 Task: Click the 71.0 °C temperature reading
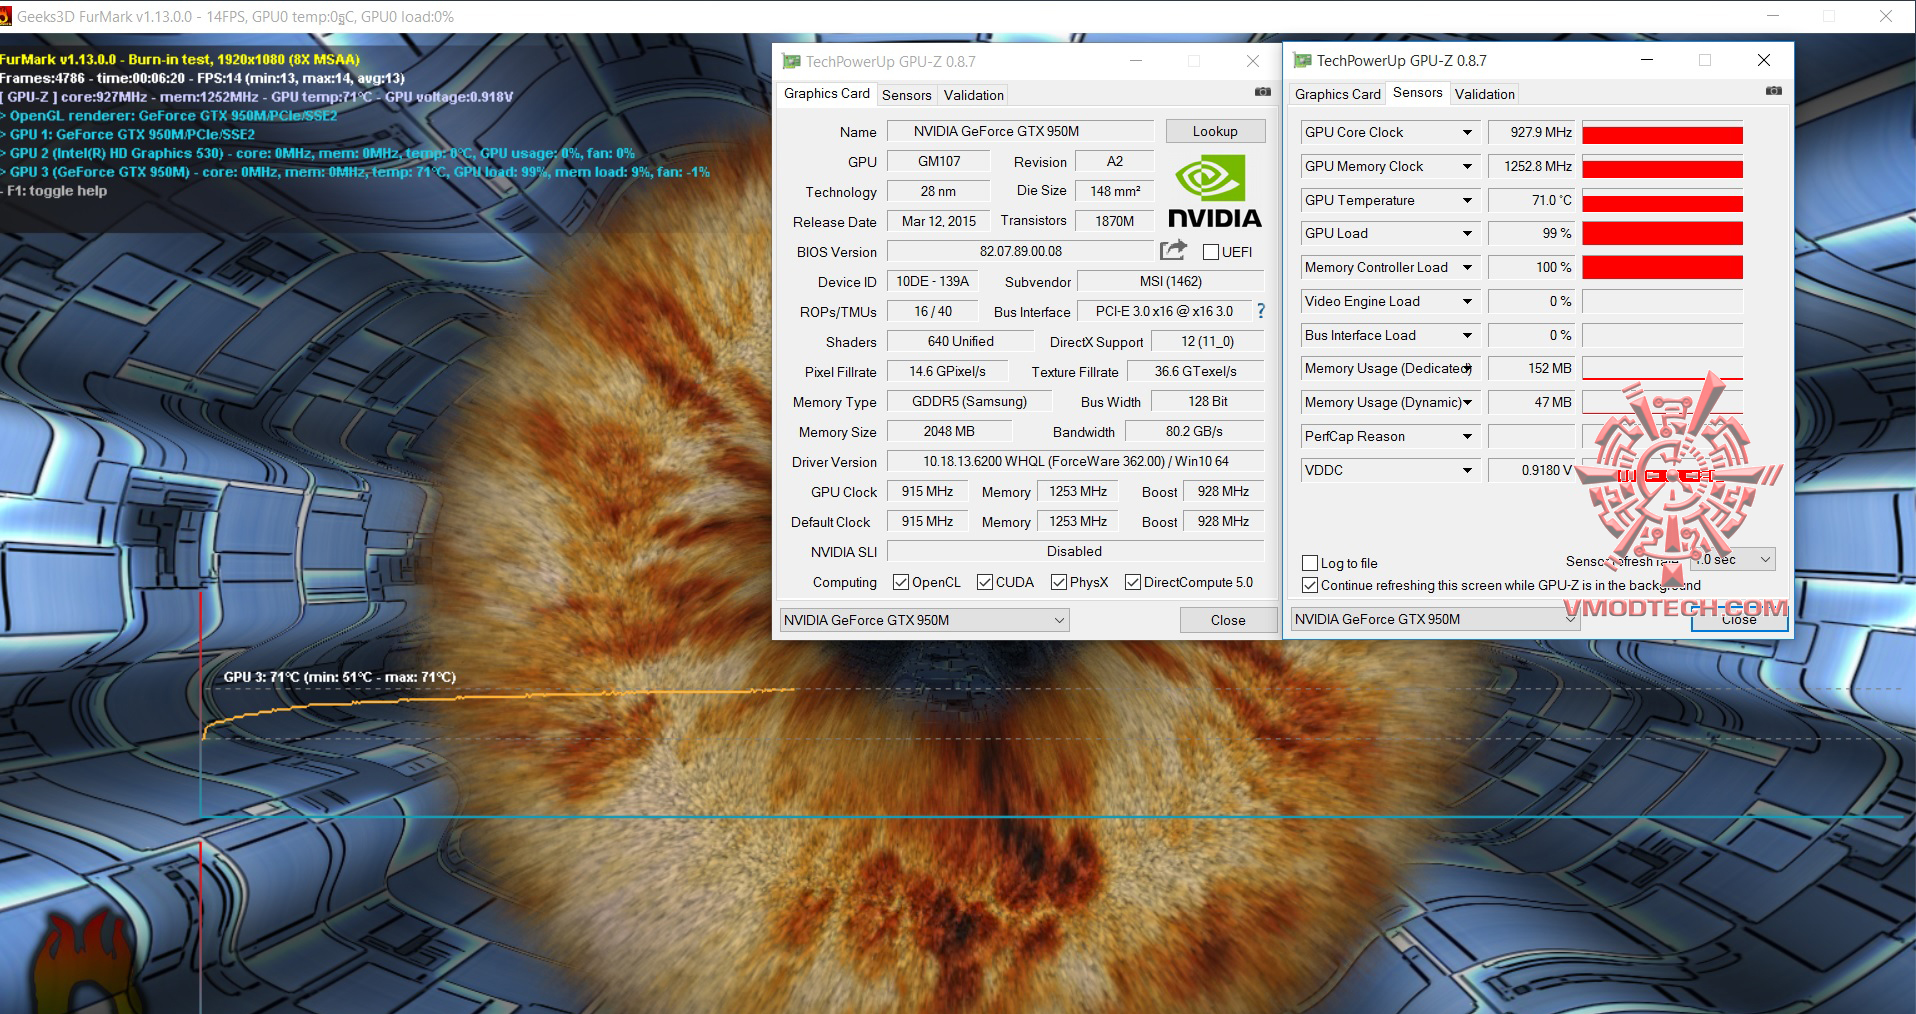click(x=1532, y=200)
